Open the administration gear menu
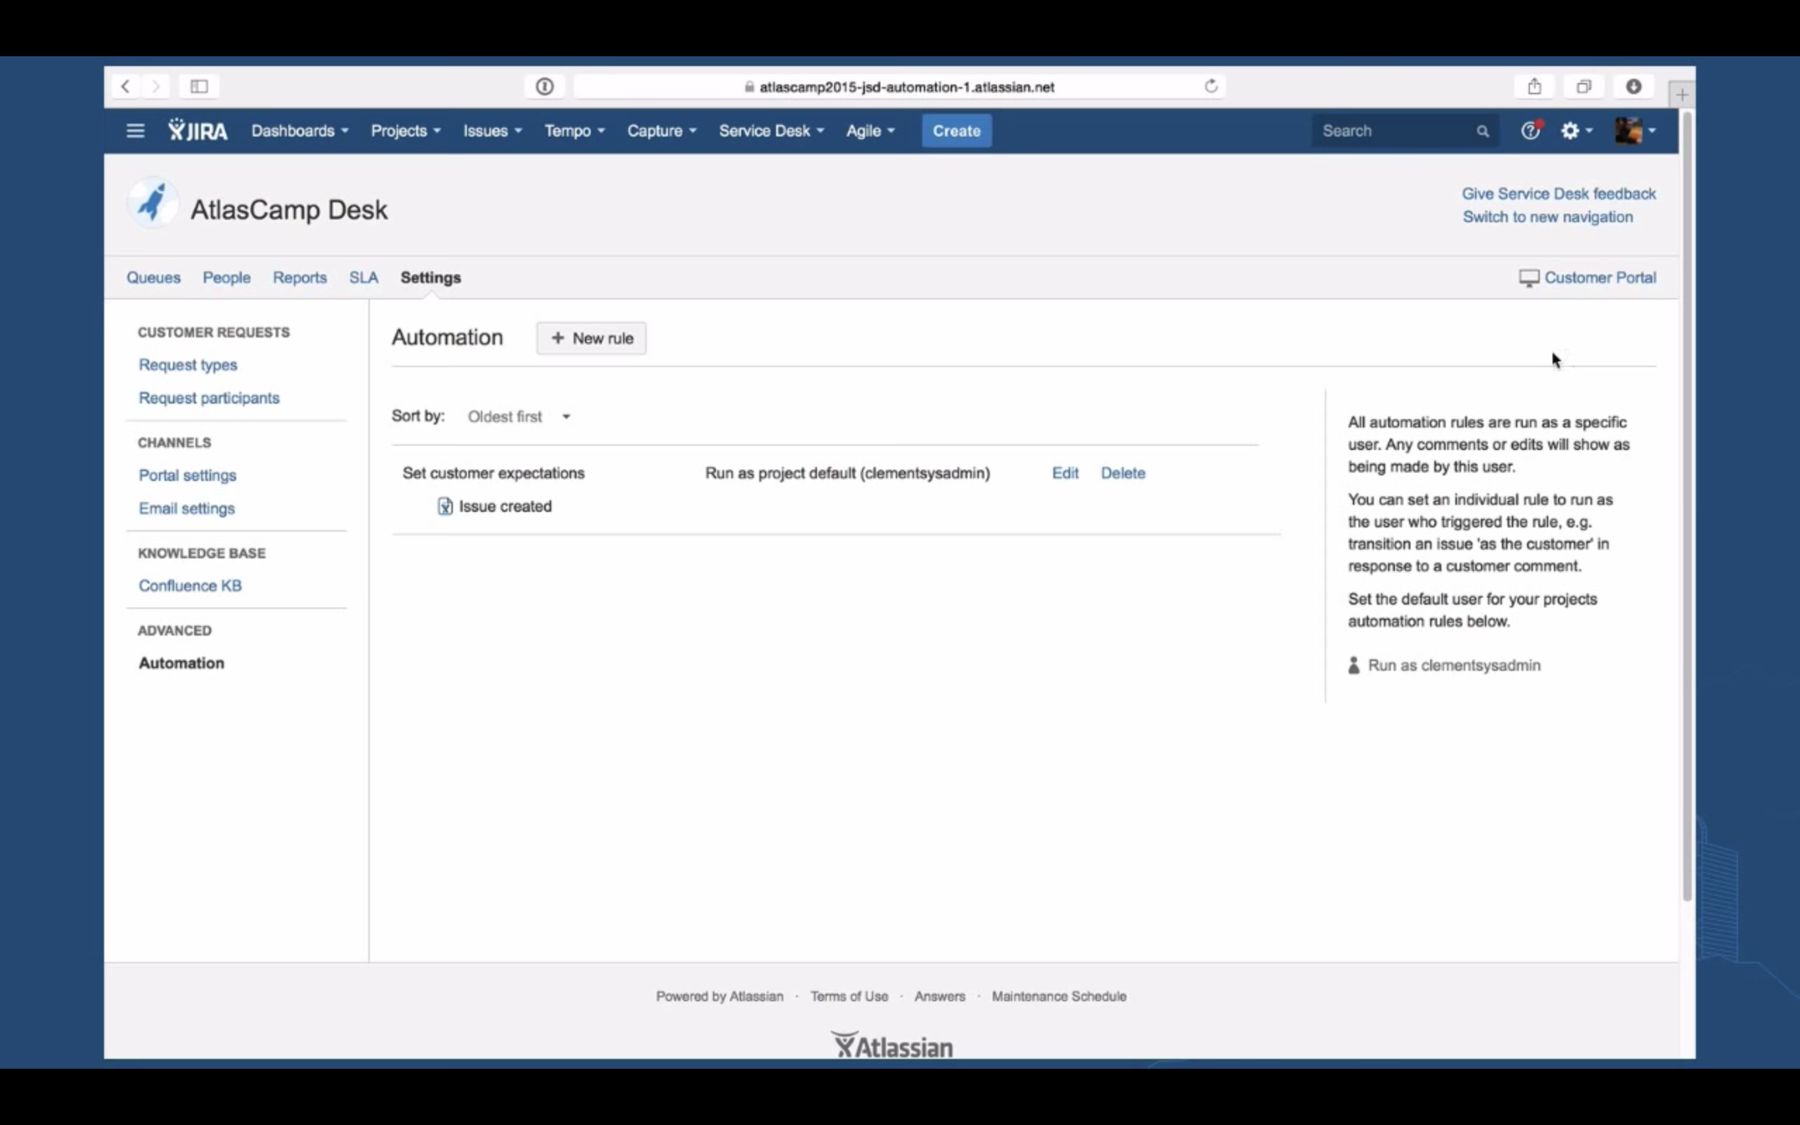This screenshot has width=1800, height=1125. point(1576,130)
